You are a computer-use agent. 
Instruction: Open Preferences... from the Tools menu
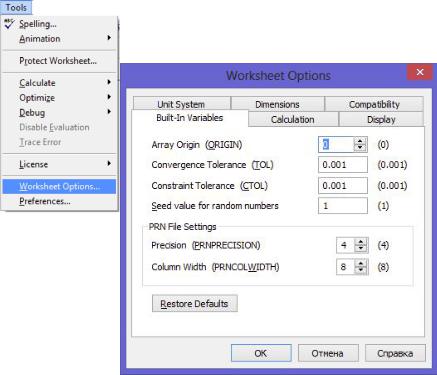(x=59, y=201)
